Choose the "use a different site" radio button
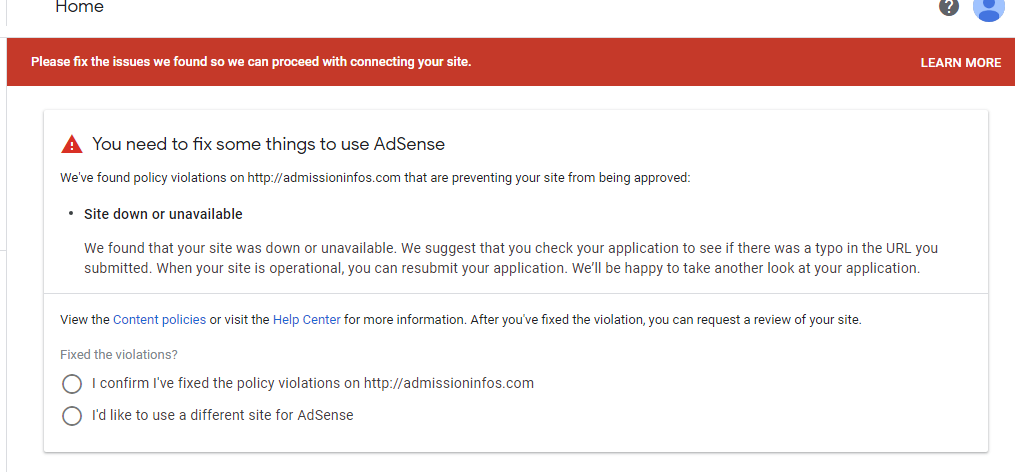This screenshot has height=472, width=1015. (72, 416)
